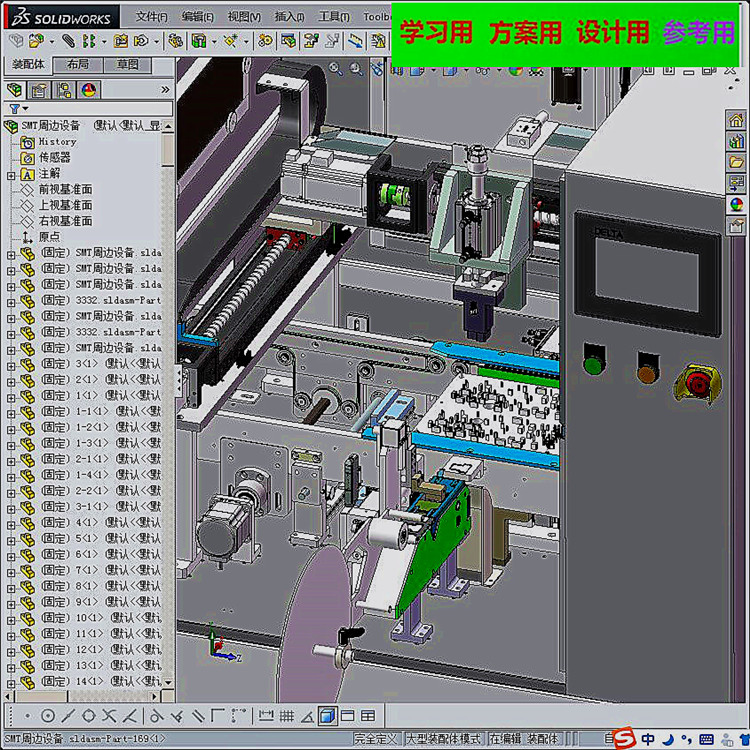Toggle the point snap option in bottom toolbar
The width and height of the screenshot is (750, 750).
click(x=28, y=716)
